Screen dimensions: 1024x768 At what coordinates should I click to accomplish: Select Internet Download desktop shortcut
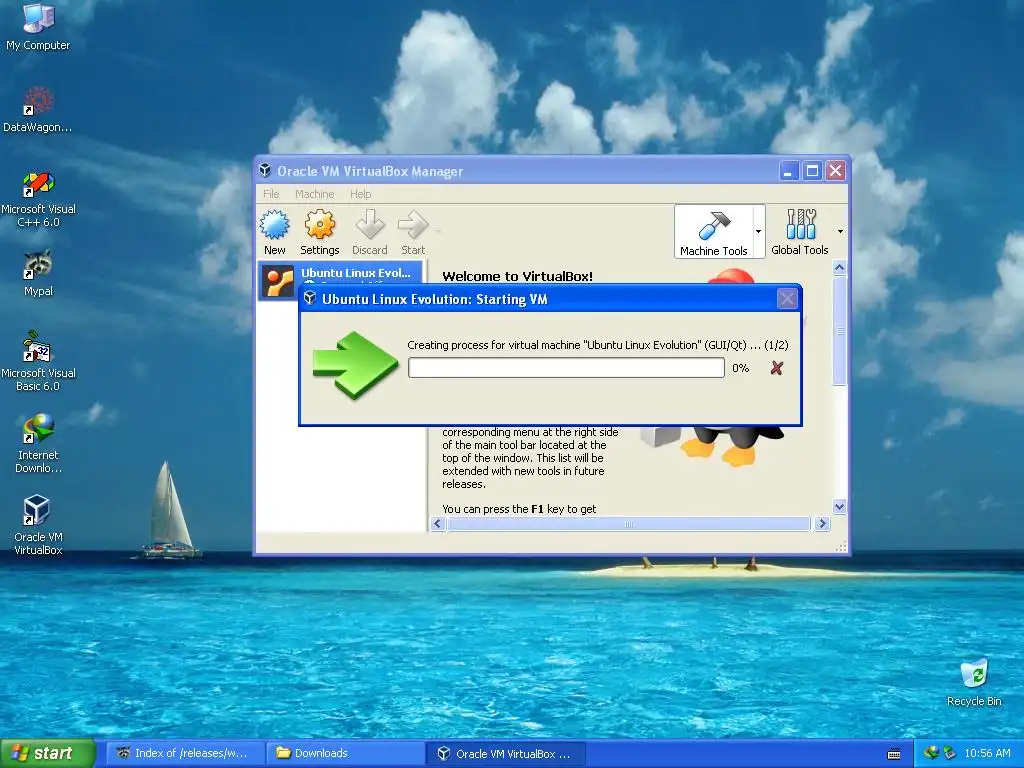pos(38,443)
